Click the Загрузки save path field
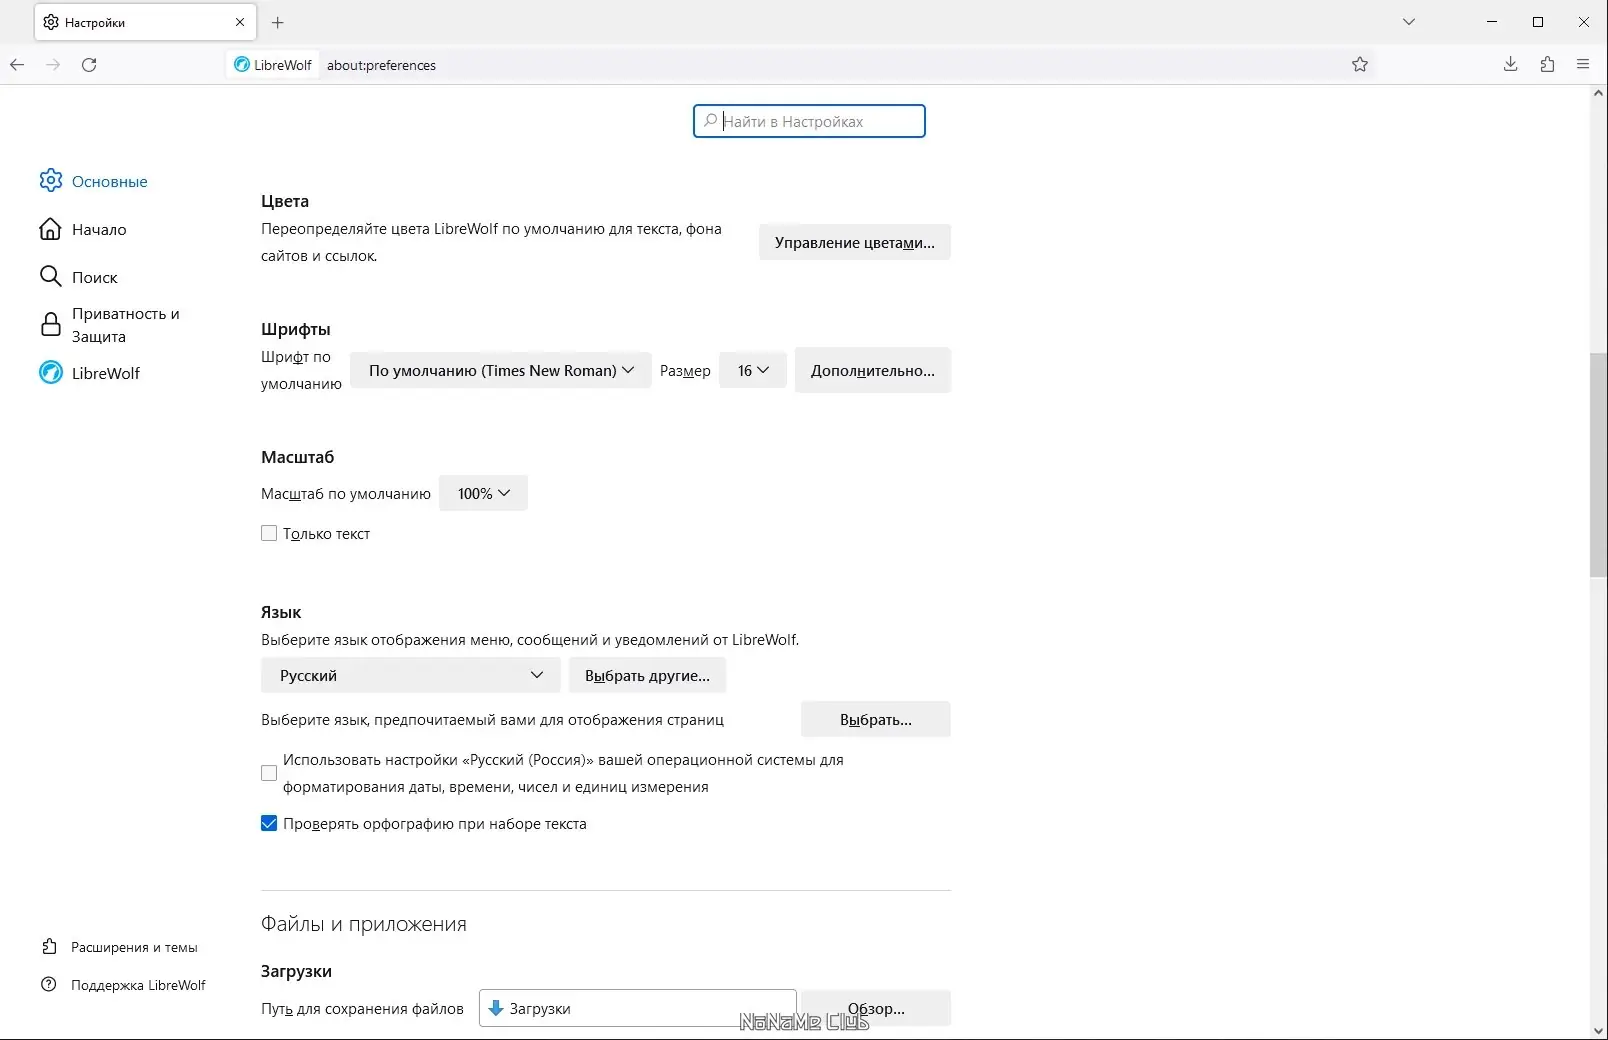 point(638,1008)
